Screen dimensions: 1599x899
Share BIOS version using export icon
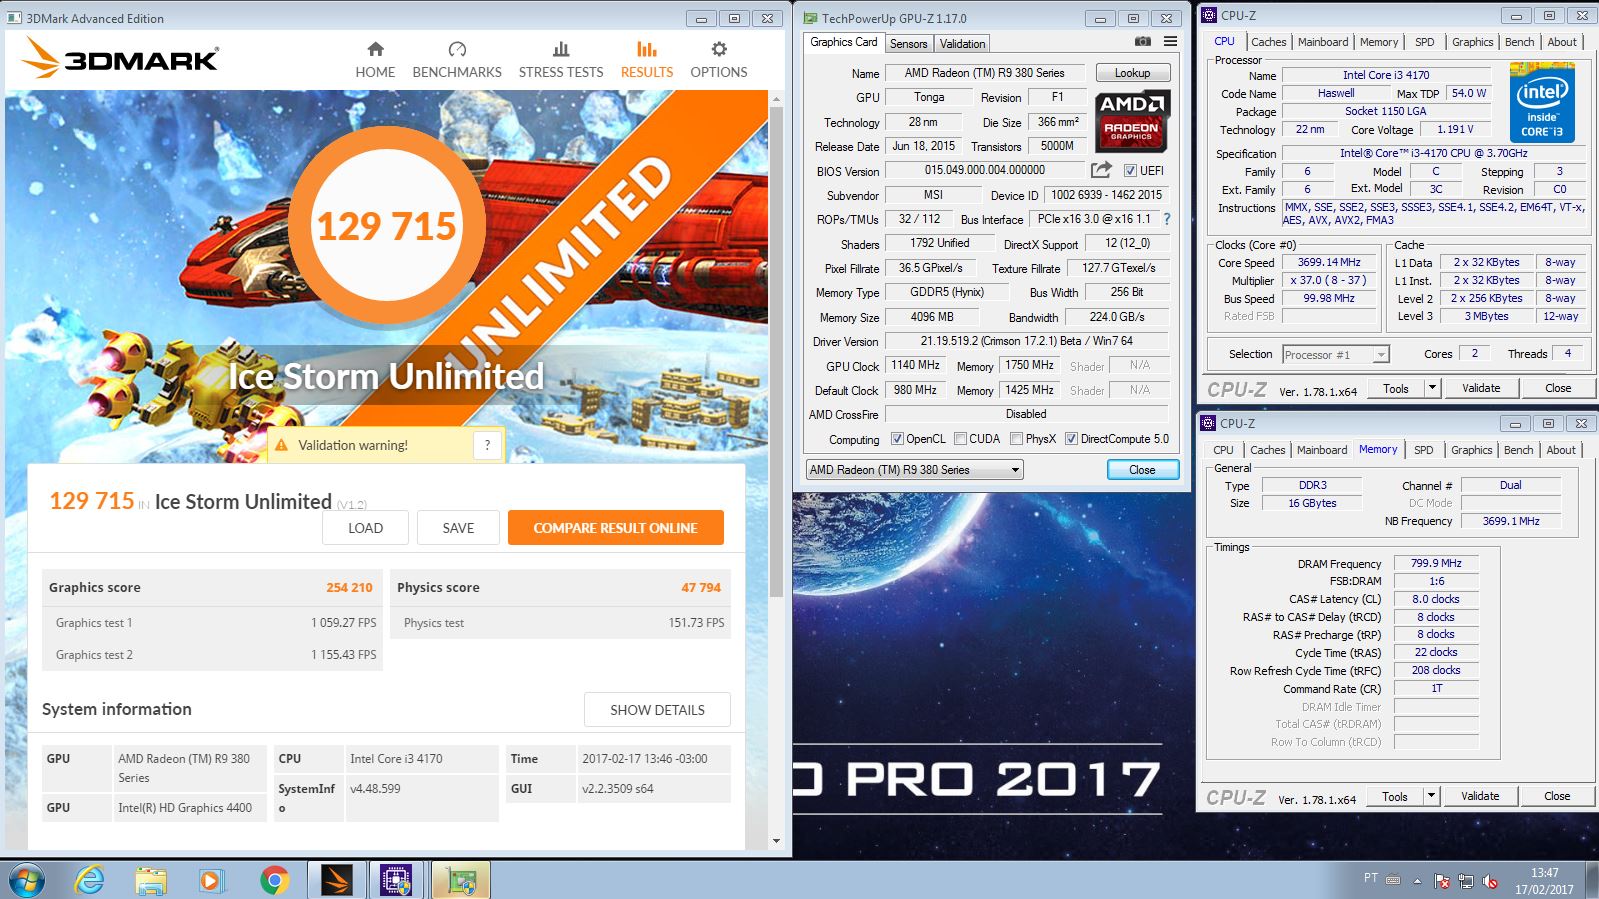tap(1101, 170)
